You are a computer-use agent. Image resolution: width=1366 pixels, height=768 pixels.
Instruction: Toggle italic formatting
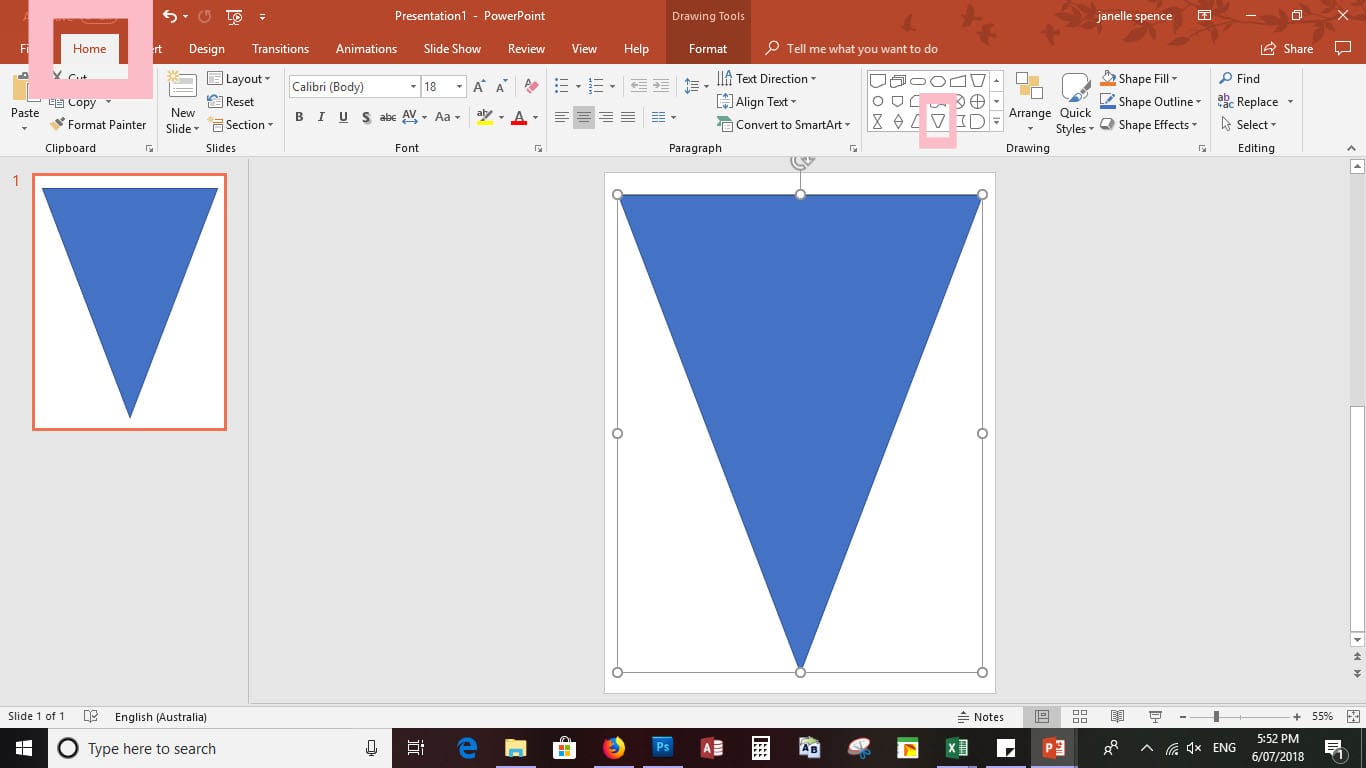tap(320, 117)
